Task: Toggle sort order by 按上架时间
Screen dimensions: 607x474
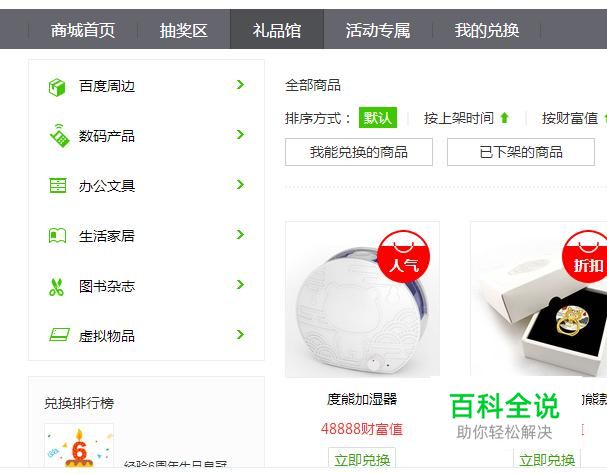Action: (466, 118)
